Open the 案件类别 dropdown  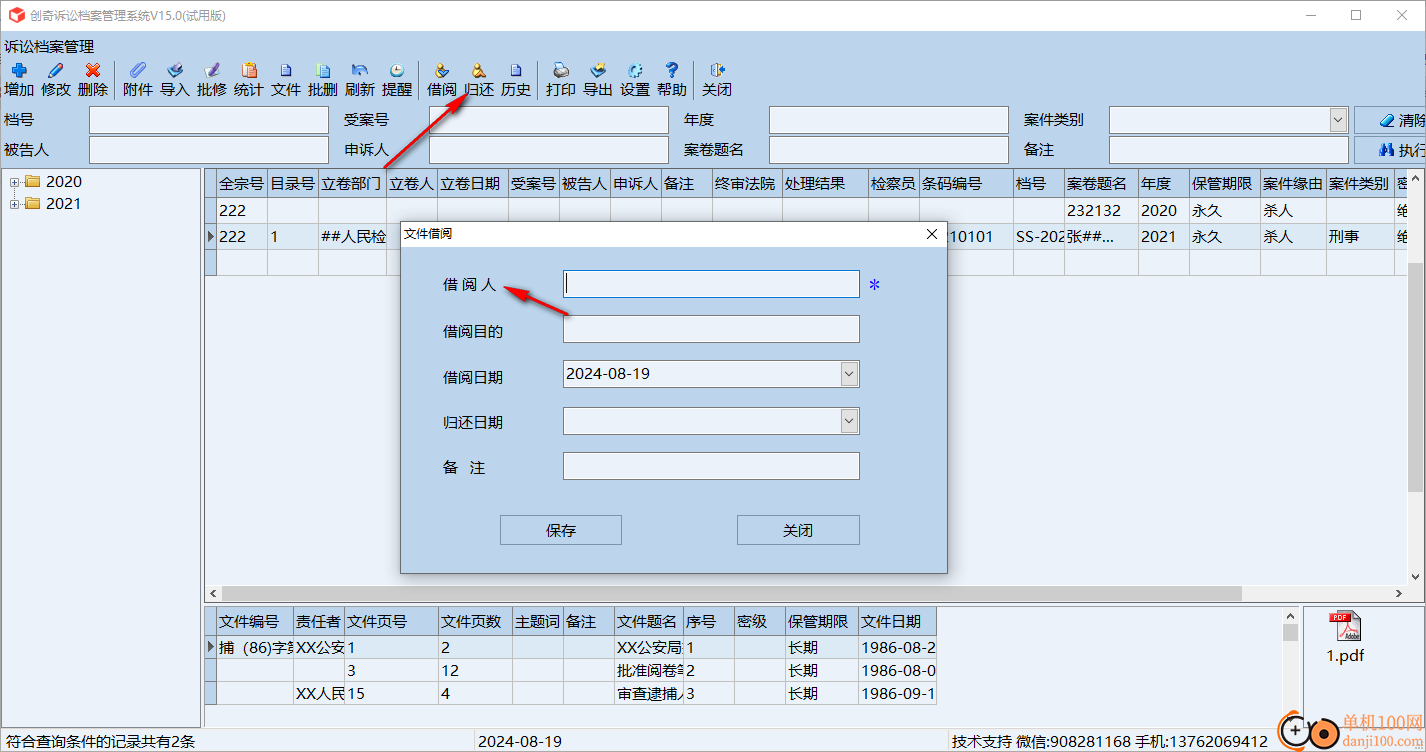point(1338,120)
